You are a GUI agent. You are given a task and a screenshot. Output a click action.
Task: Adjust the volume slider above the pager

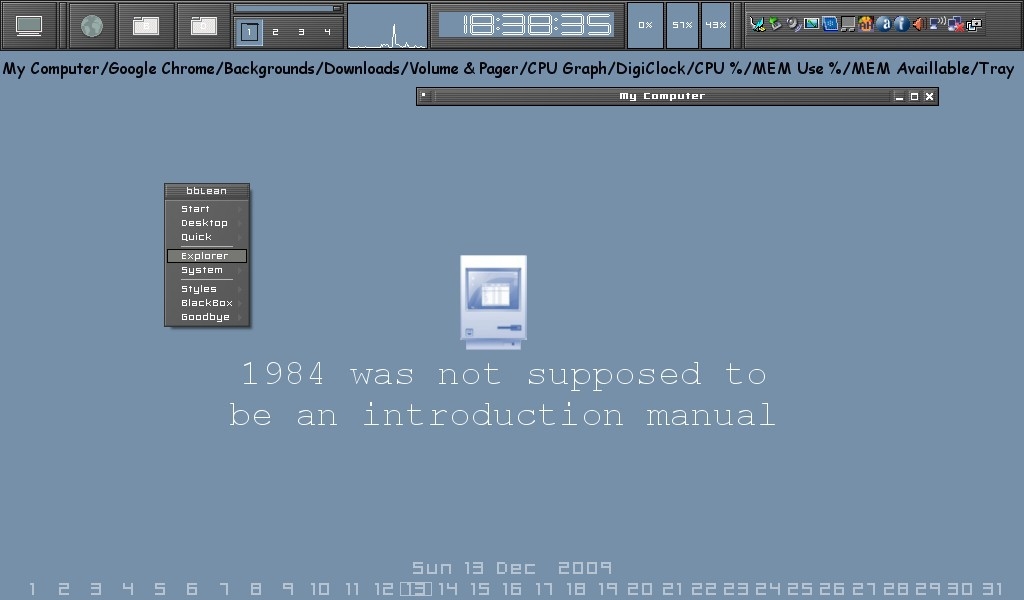tap(288, 9)
